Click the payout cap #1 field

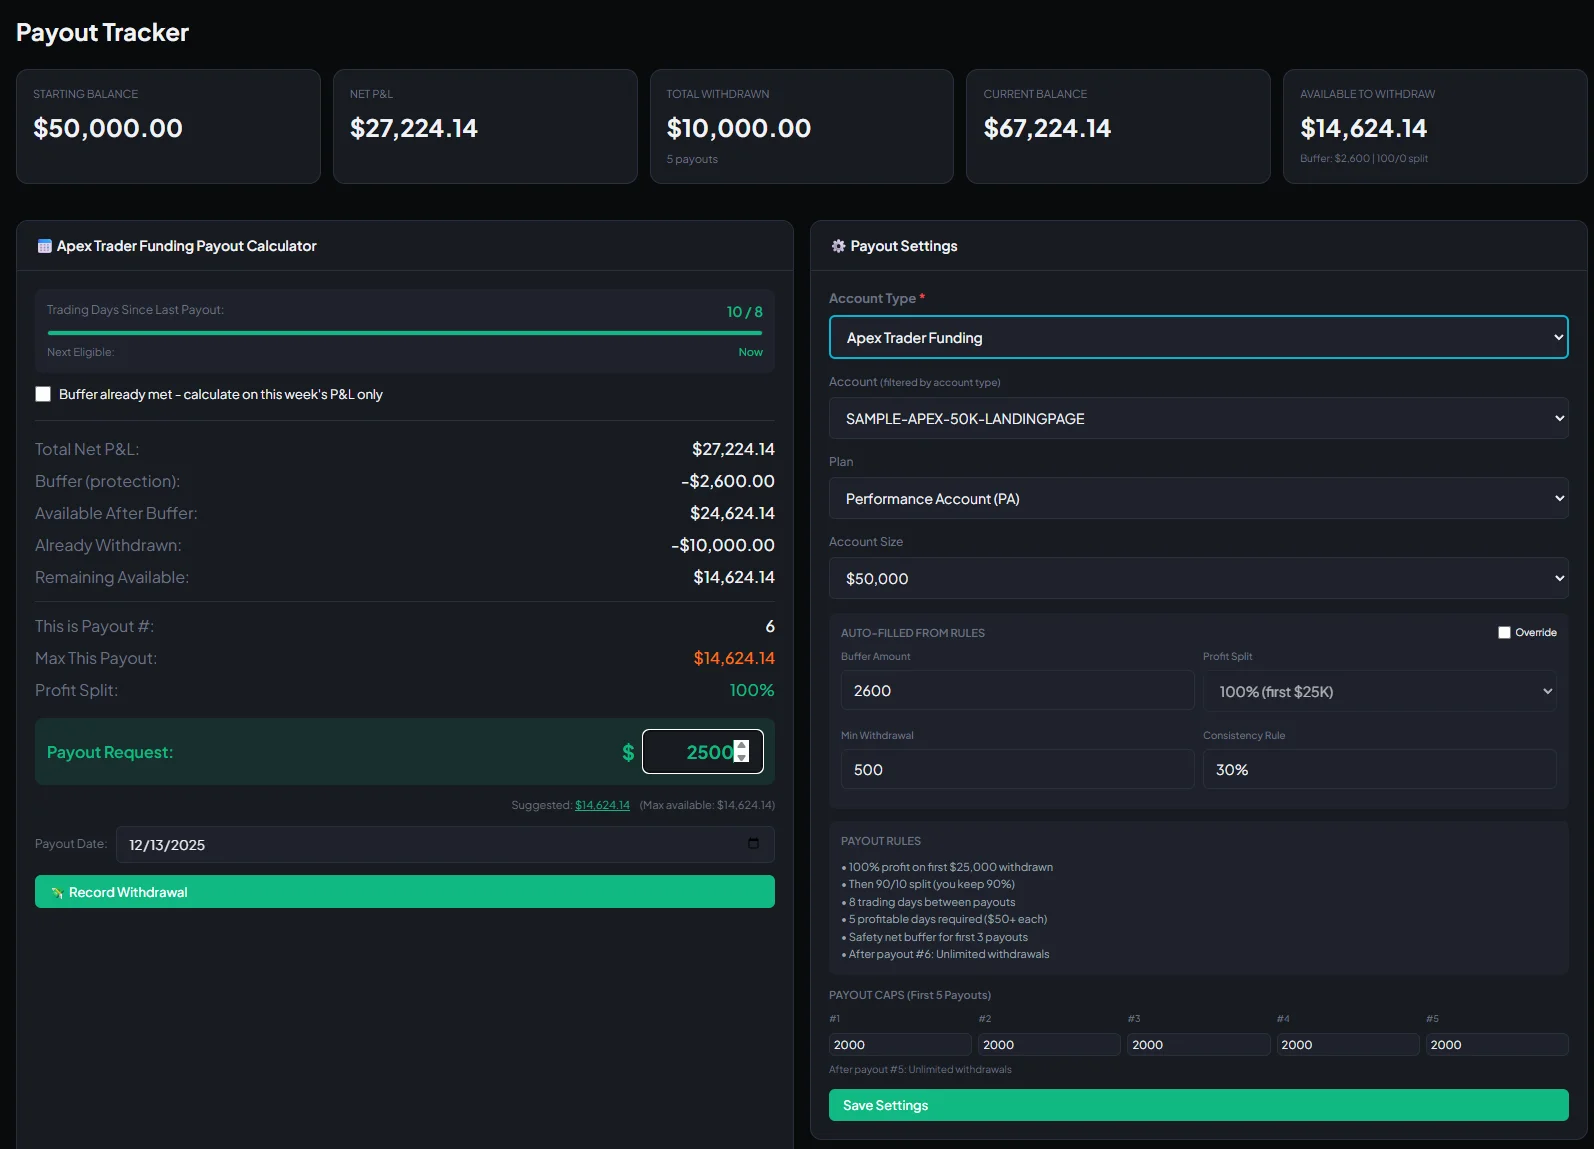[x=899, y=1044]
